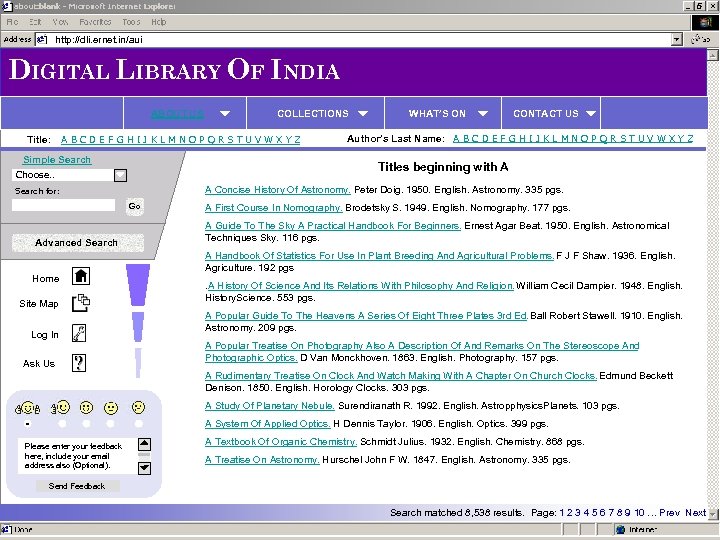The height and width of the screenshot is (540, 720).
Task: Click the Log In key icon
Action: pyautogui.click(x=79, y=333)
